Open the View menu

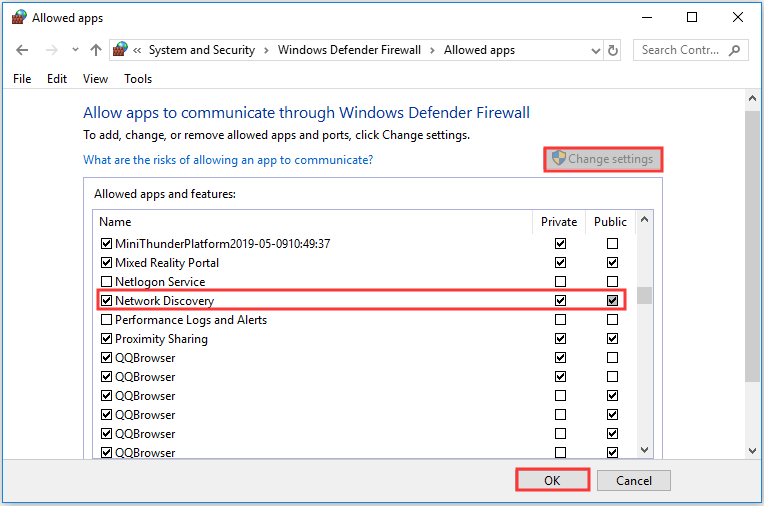point(95,79)
